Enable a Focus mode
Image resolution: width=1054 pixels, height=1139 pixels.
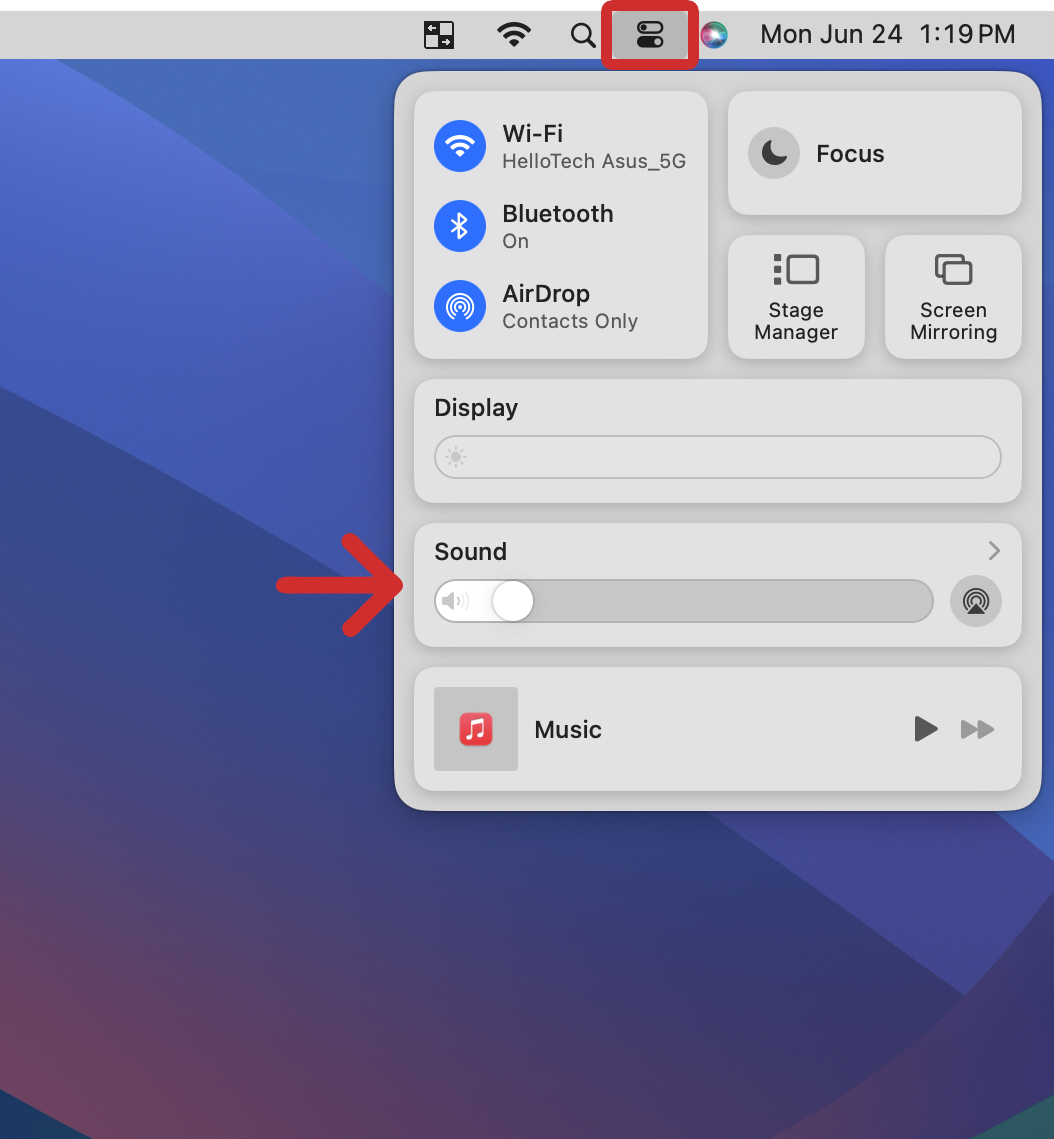[x=850, y=153]
